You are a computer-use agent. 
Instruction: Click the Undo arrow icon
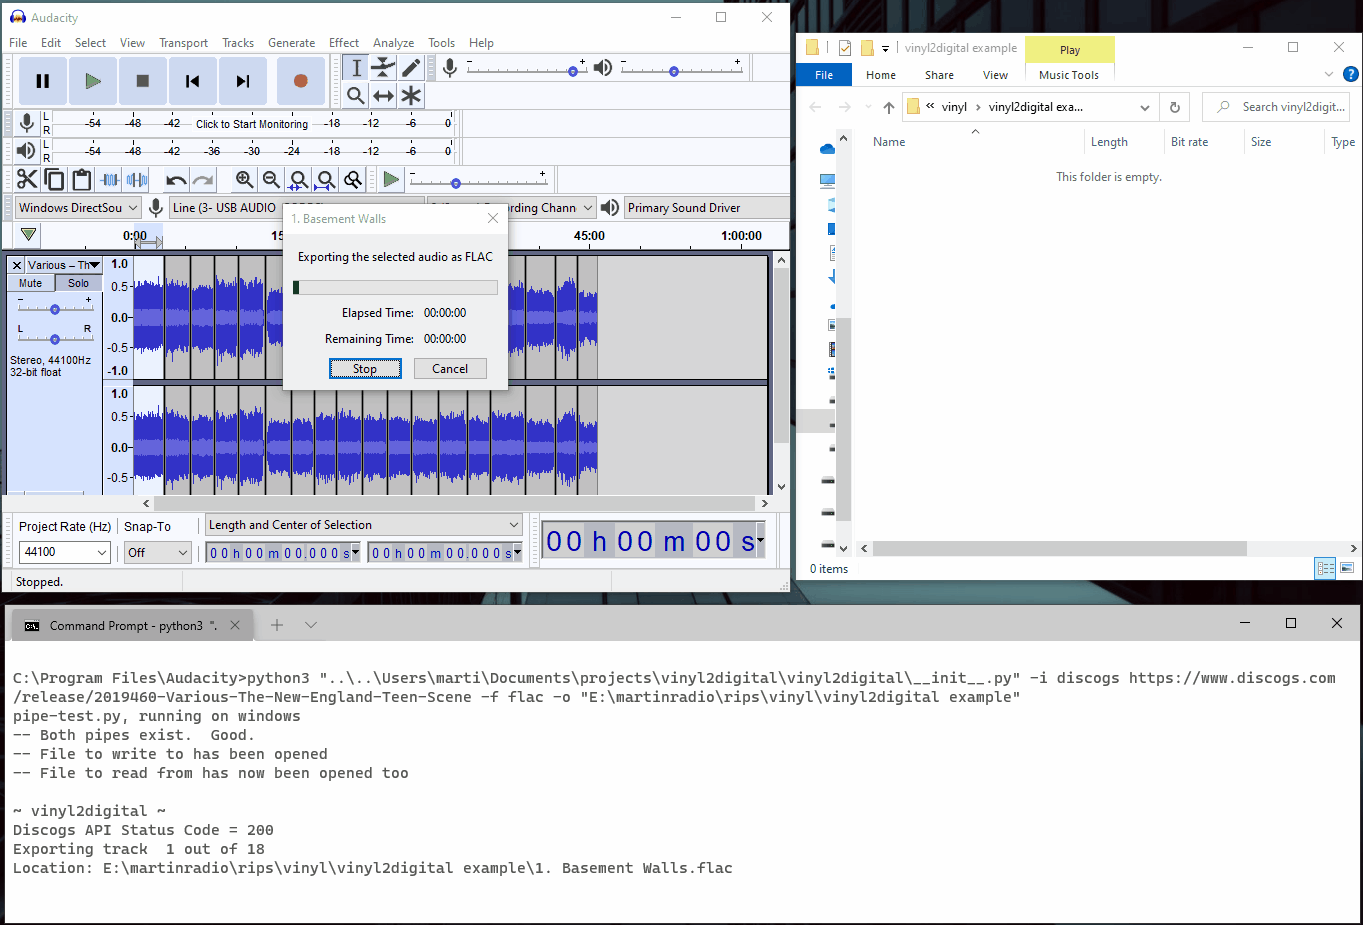coord(176,179)
